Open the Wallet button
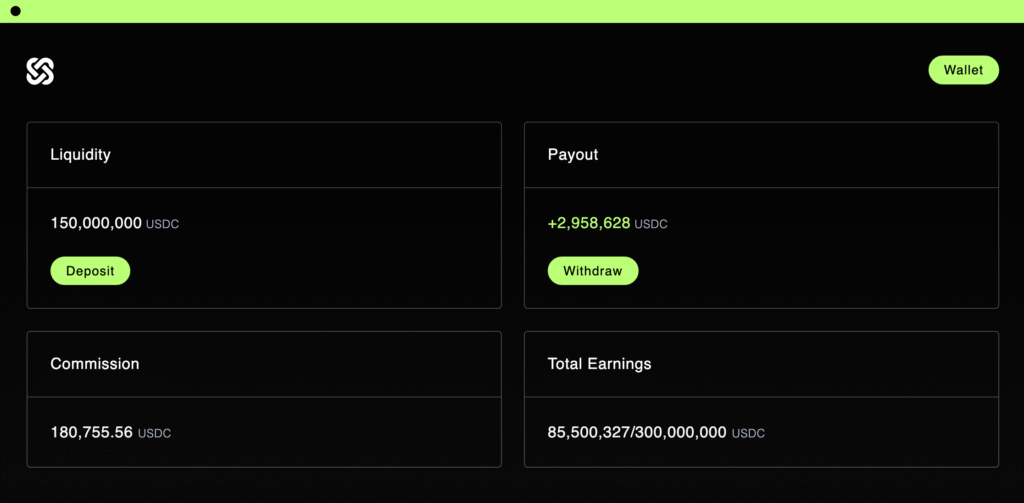The width and height of the screenshot is (1024, 503). (963, 70)
